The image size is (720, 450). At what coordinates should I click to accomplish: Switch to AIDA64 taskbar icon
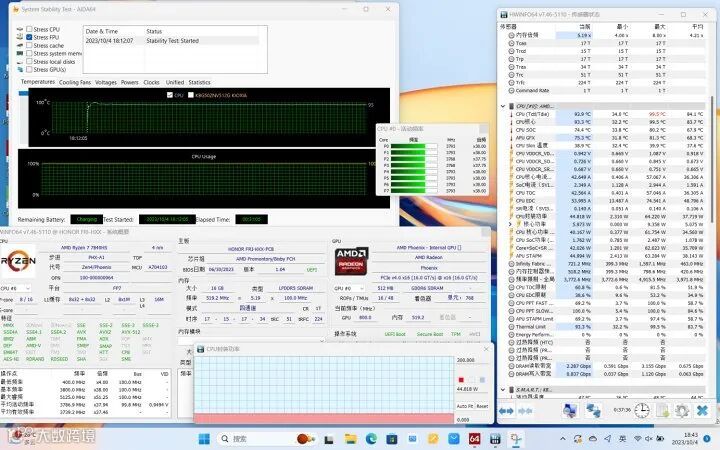coord(474,439)
